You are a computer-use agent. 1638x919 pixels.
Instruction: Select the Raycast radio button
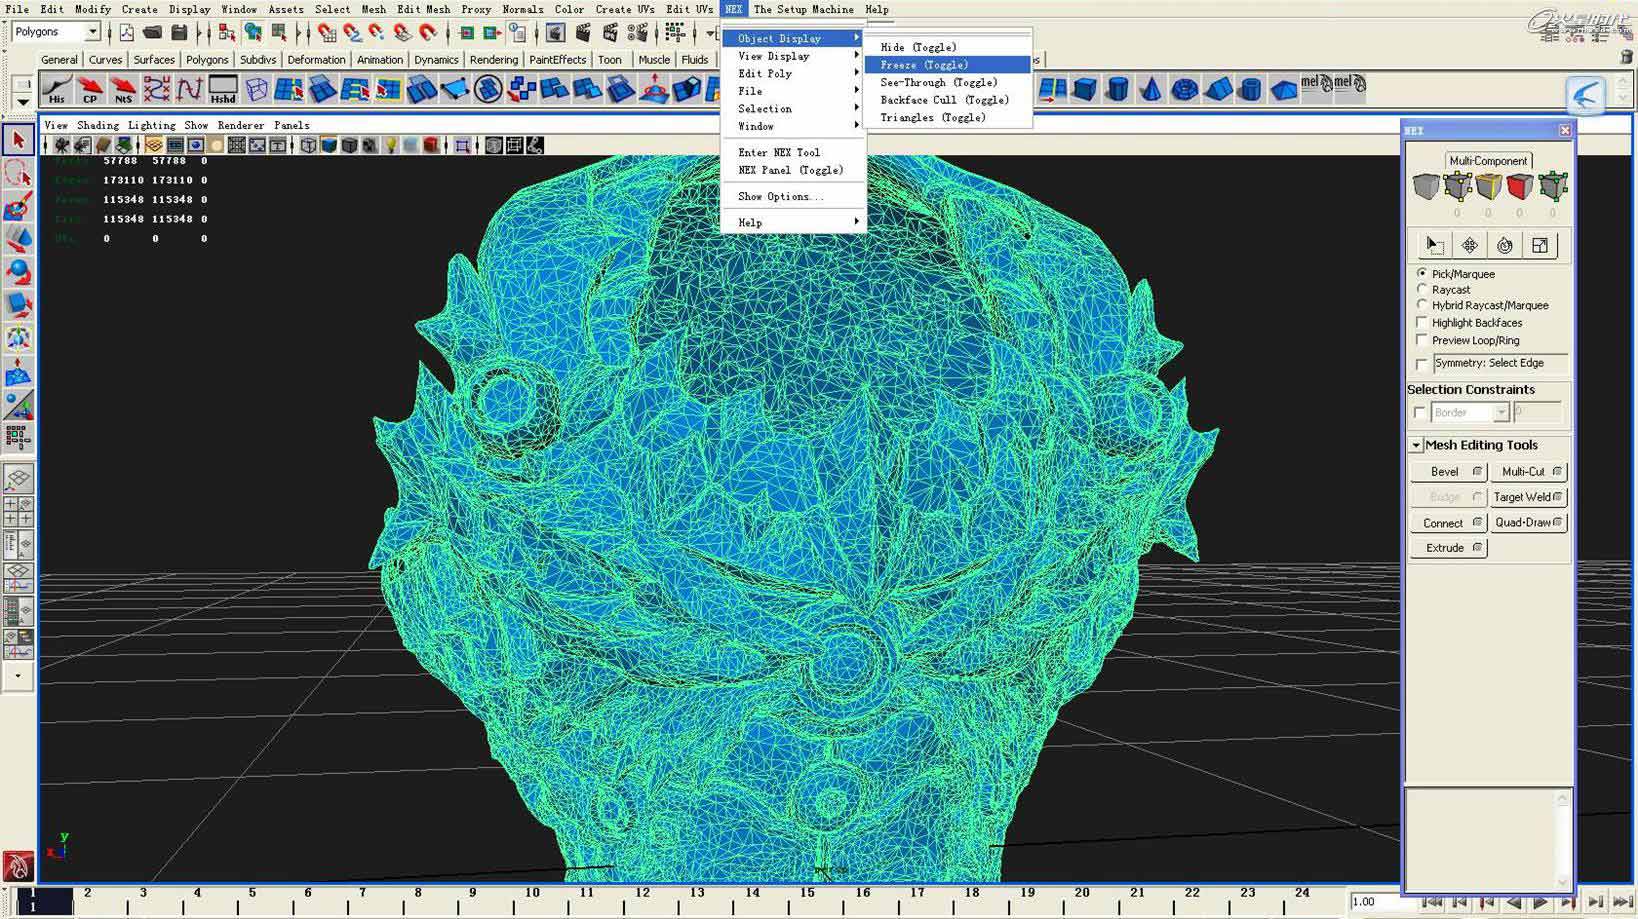(x=1423, y=289)
